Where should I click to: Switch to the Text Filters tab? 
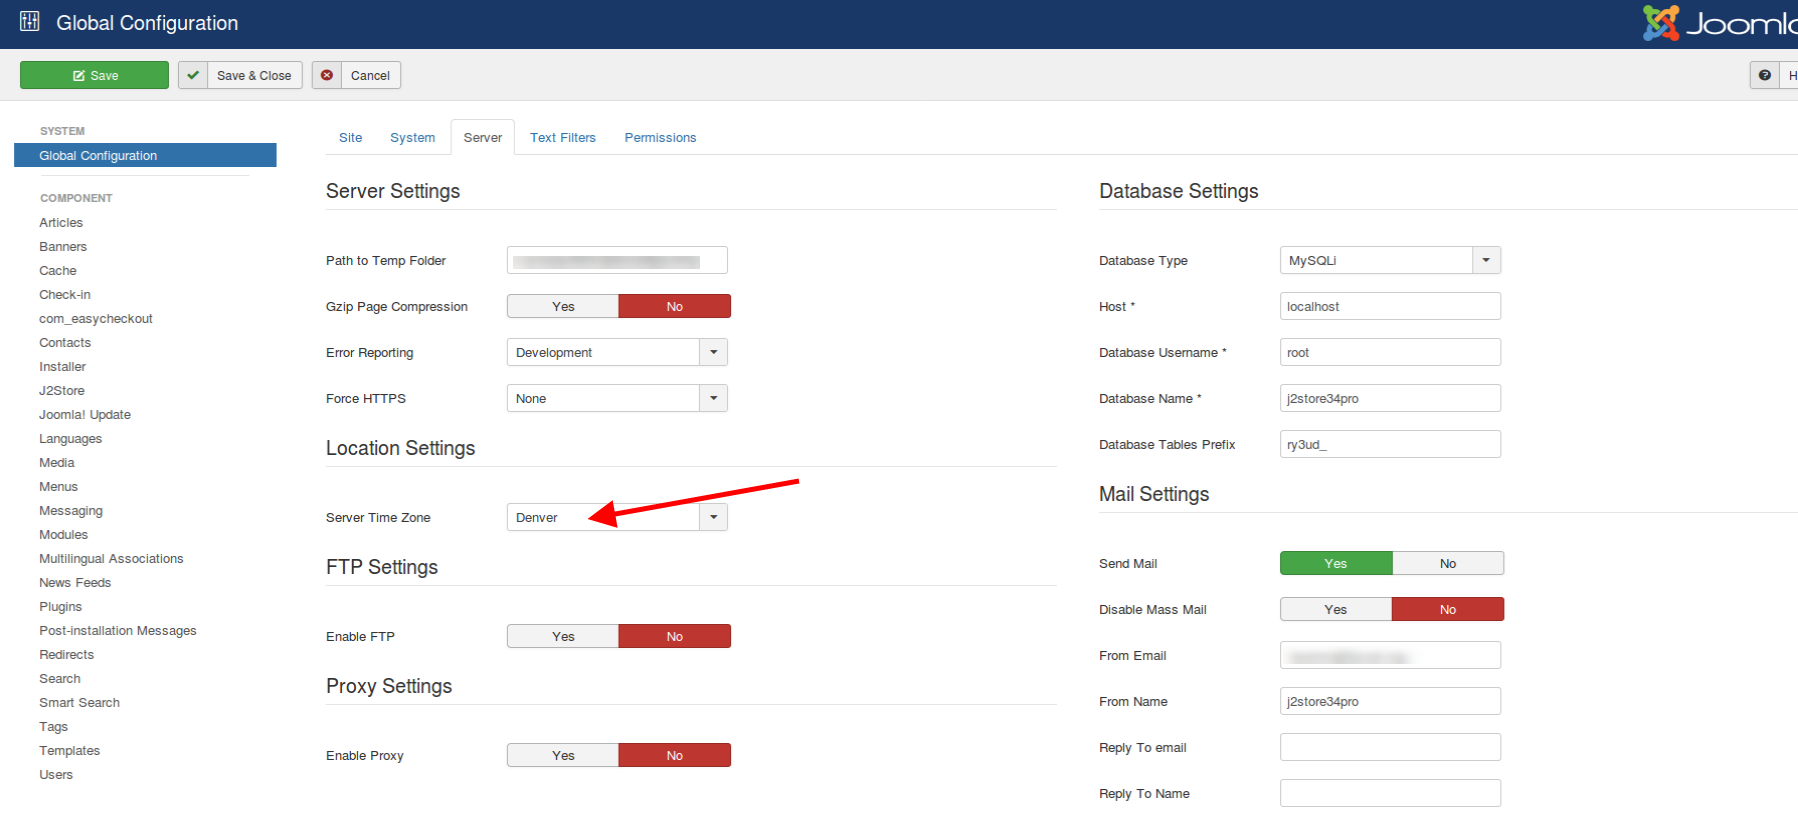pos(562,138)
